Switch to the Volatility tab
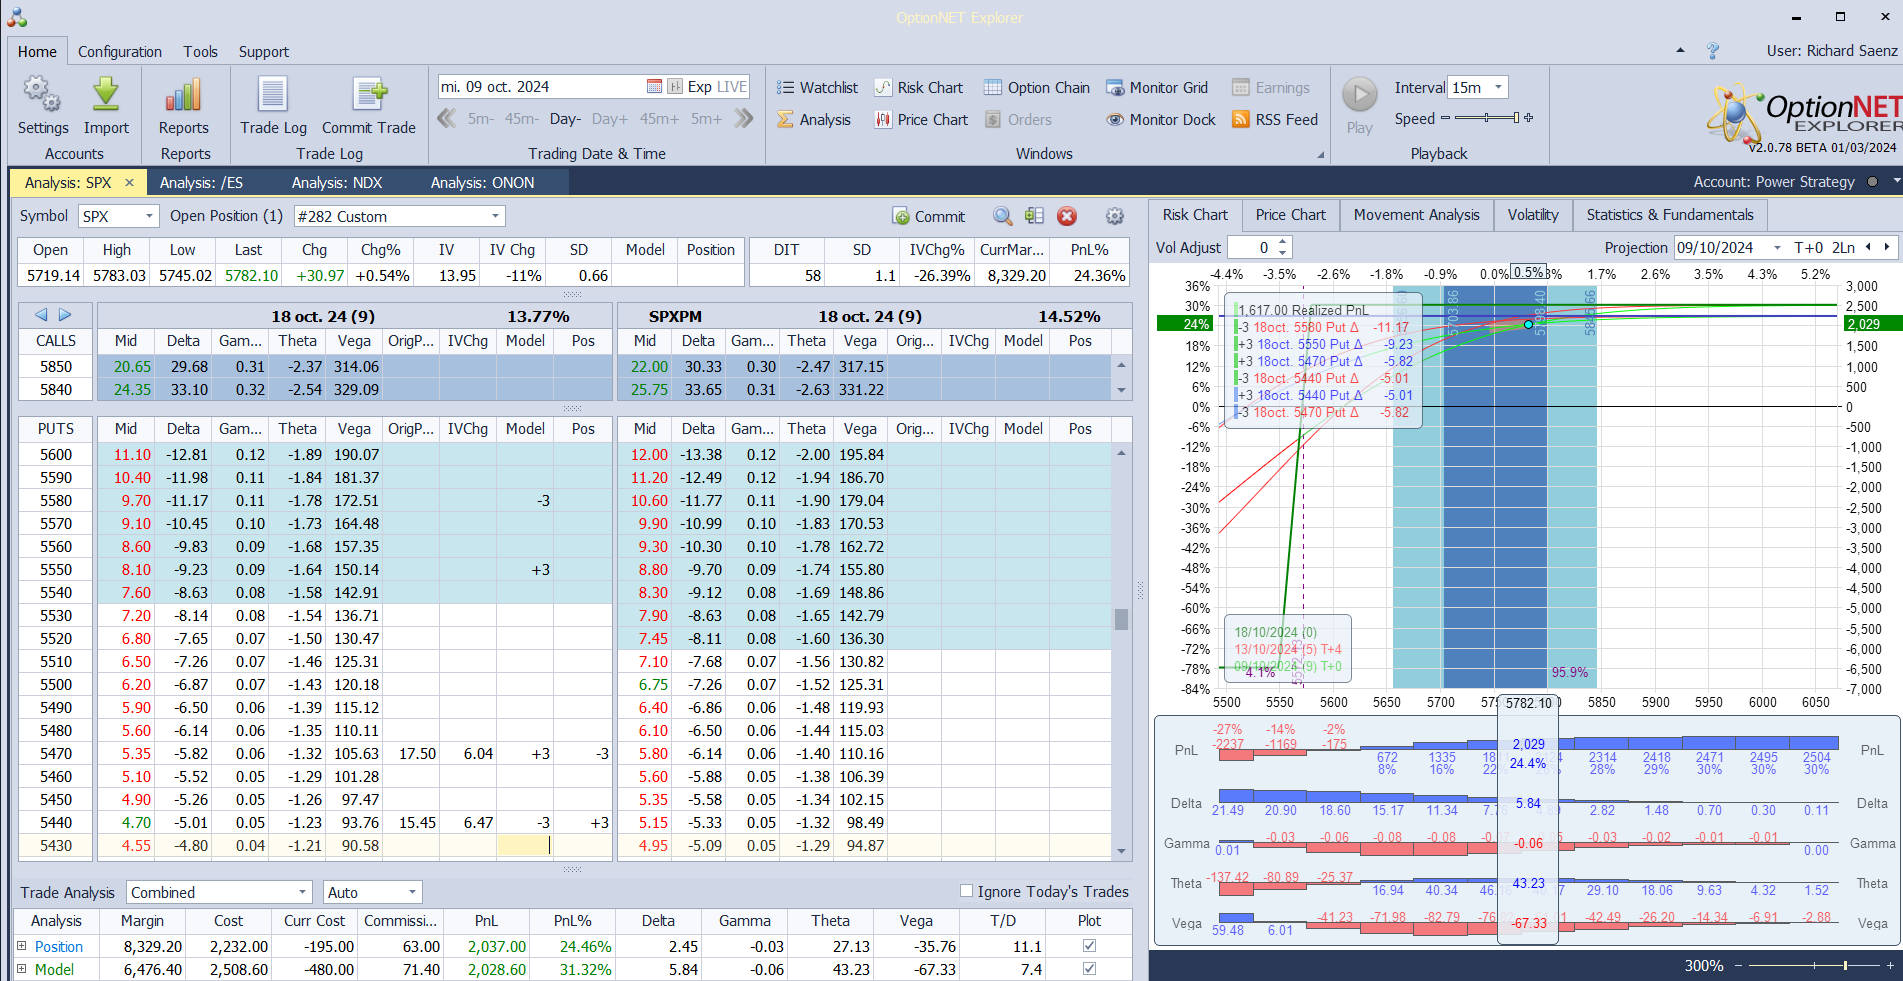Image resolution: width=1903 pixels, height=981 pixels. click(x=1533, y=215)
